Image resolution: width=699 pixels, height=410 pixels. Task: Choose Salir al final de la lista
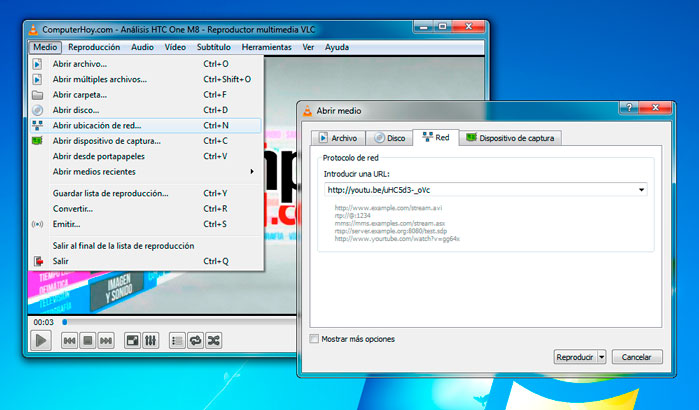146,246
